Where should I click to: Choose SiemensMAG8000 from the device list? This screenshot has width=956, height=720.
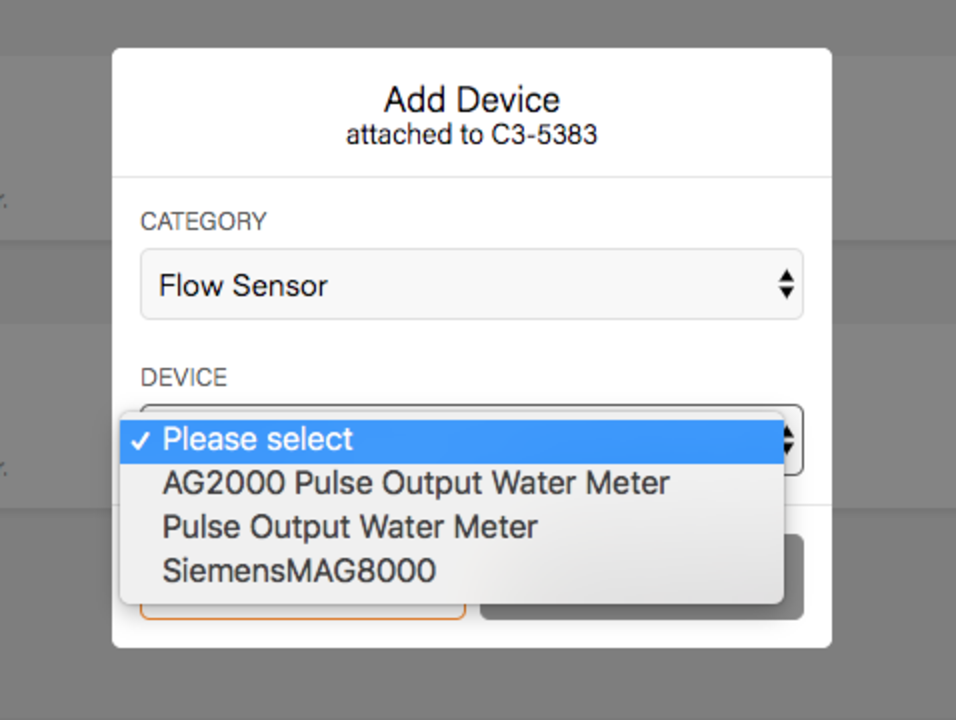[x=299, y=571]
